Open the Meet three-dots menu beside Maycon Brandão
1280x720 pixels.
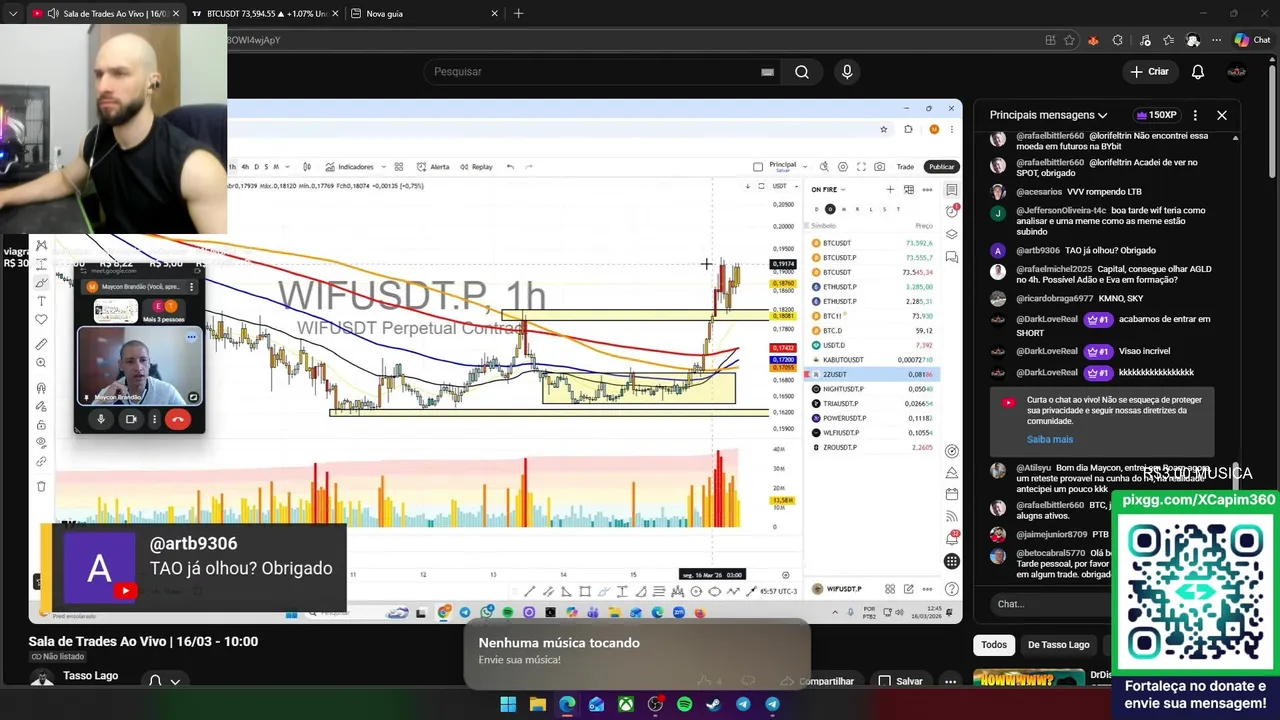(191, 287)
